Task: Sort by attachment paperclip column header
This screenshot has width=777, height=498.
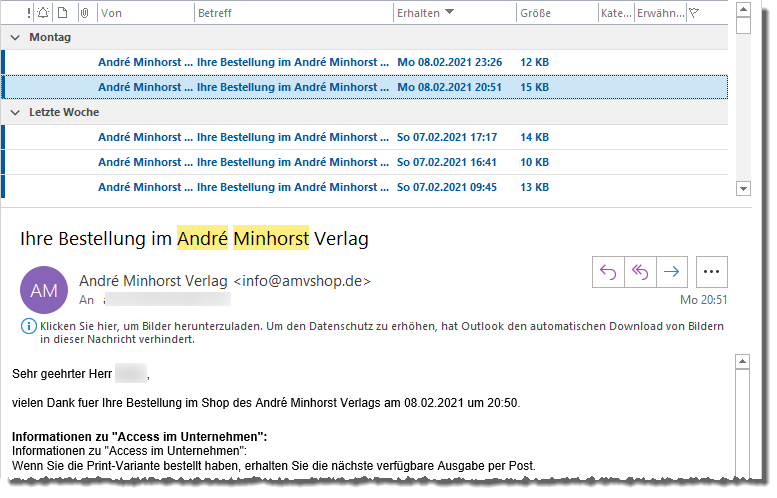Action: (84, 13)
